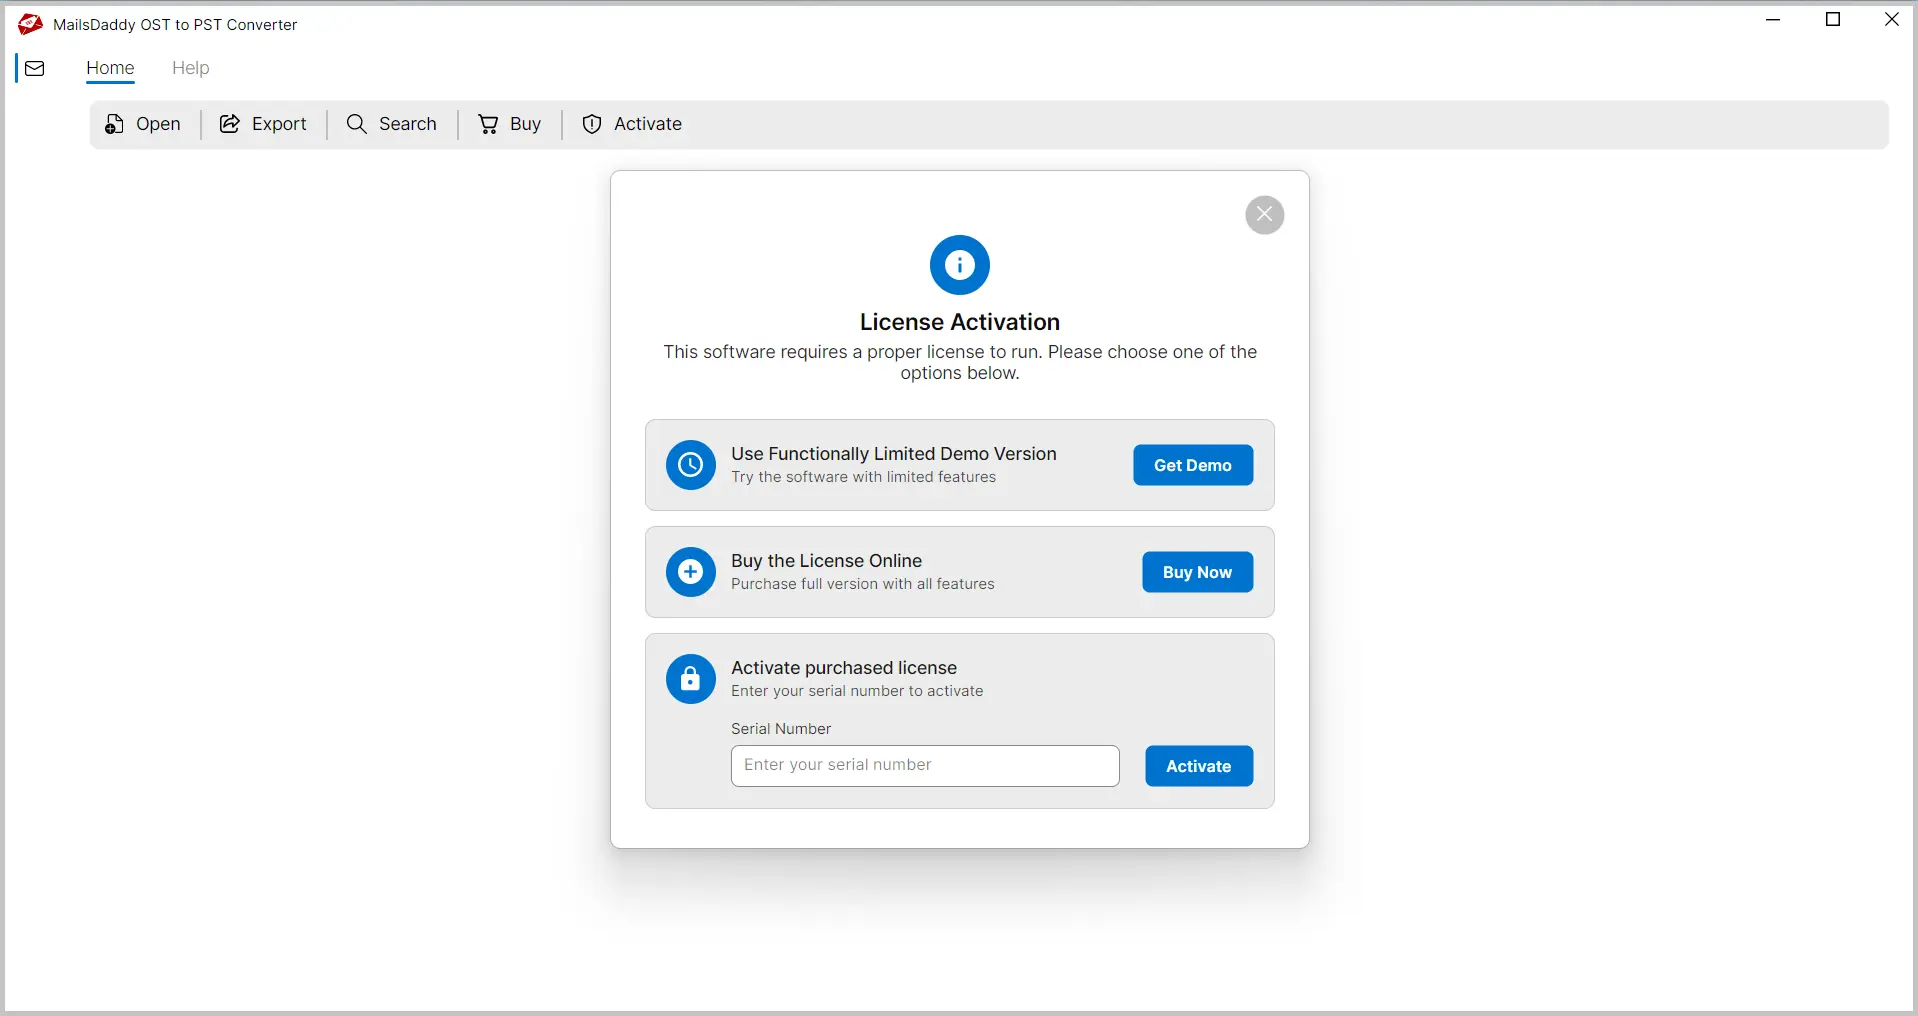Click the Try the software with limited features text

pyautogui.click(x=864, y=477)
